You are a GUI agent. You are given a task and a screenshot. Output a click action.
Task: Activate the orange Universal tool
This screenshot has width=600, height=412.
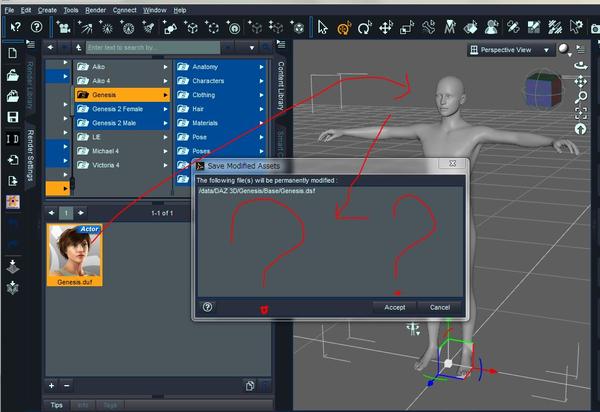click(x=344, y=28)
